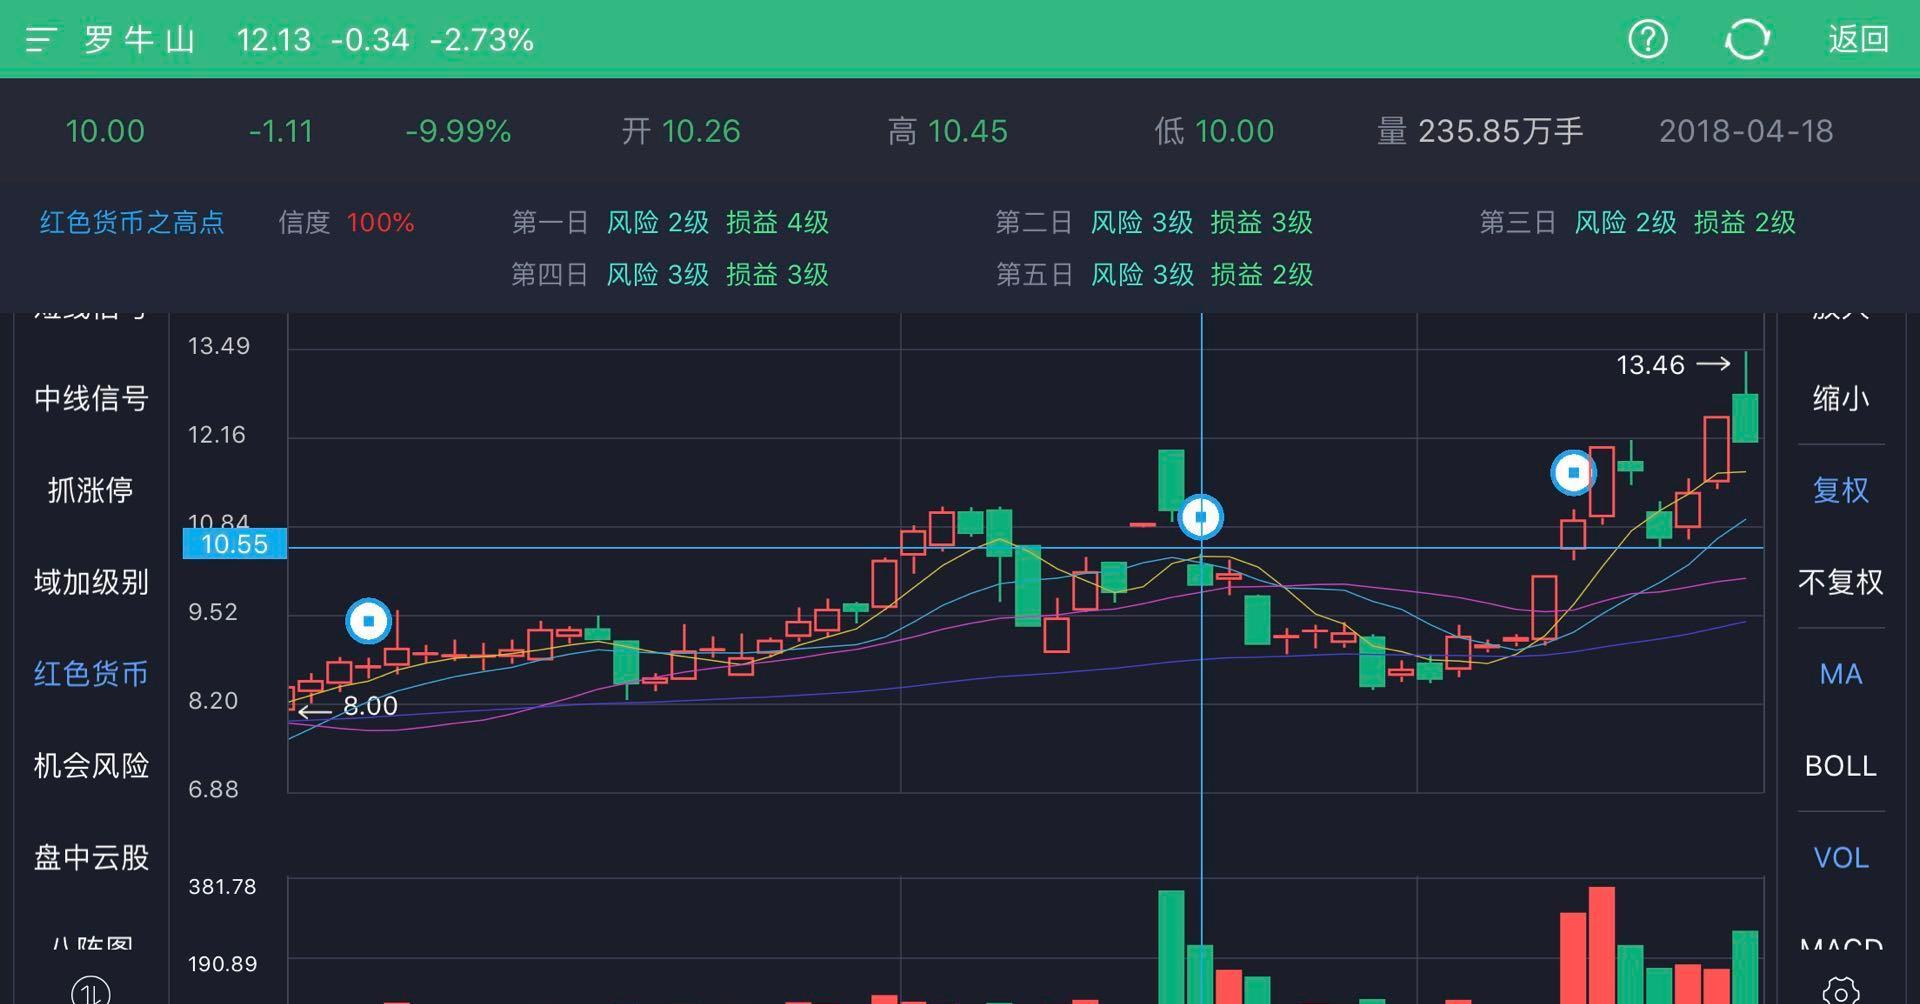
Task: Tap the volume 235.85万手 value
Action: tap(1500, 131)
